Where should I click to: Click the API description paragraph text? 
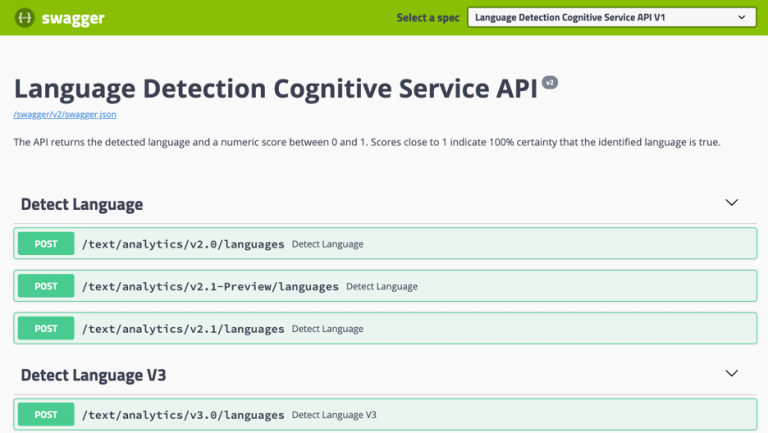tap(367, 142)
